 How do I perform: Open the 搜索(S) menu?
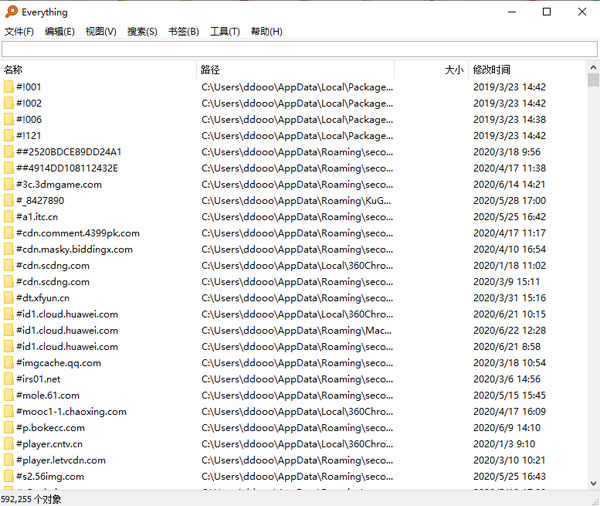coord(142,31)
